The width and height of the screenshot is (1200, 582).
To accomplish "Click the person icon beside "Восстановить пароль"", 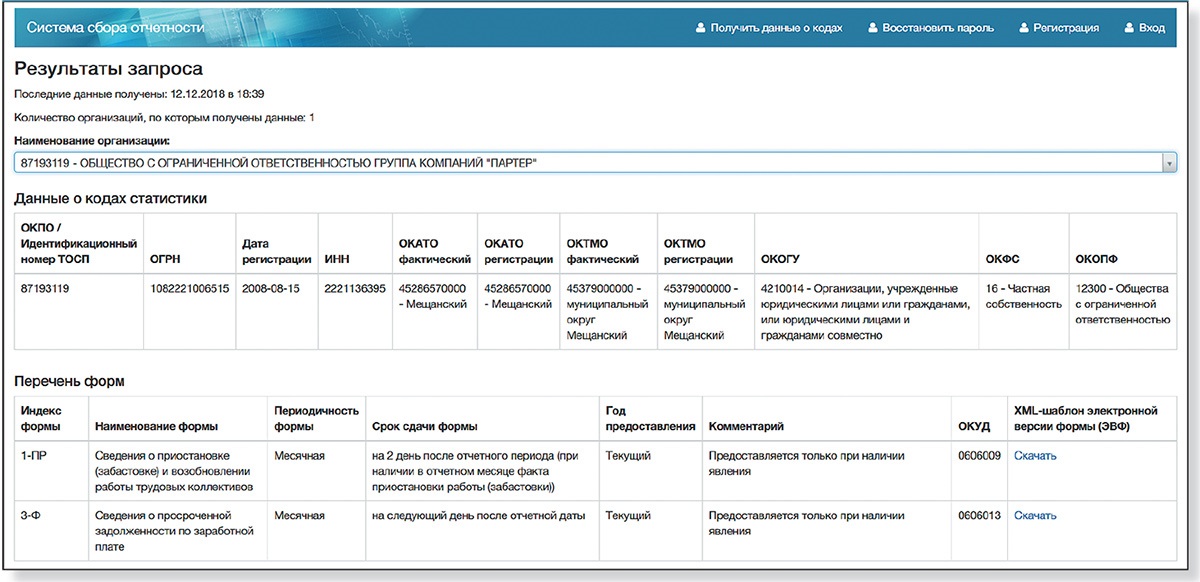I will (872, 28).
